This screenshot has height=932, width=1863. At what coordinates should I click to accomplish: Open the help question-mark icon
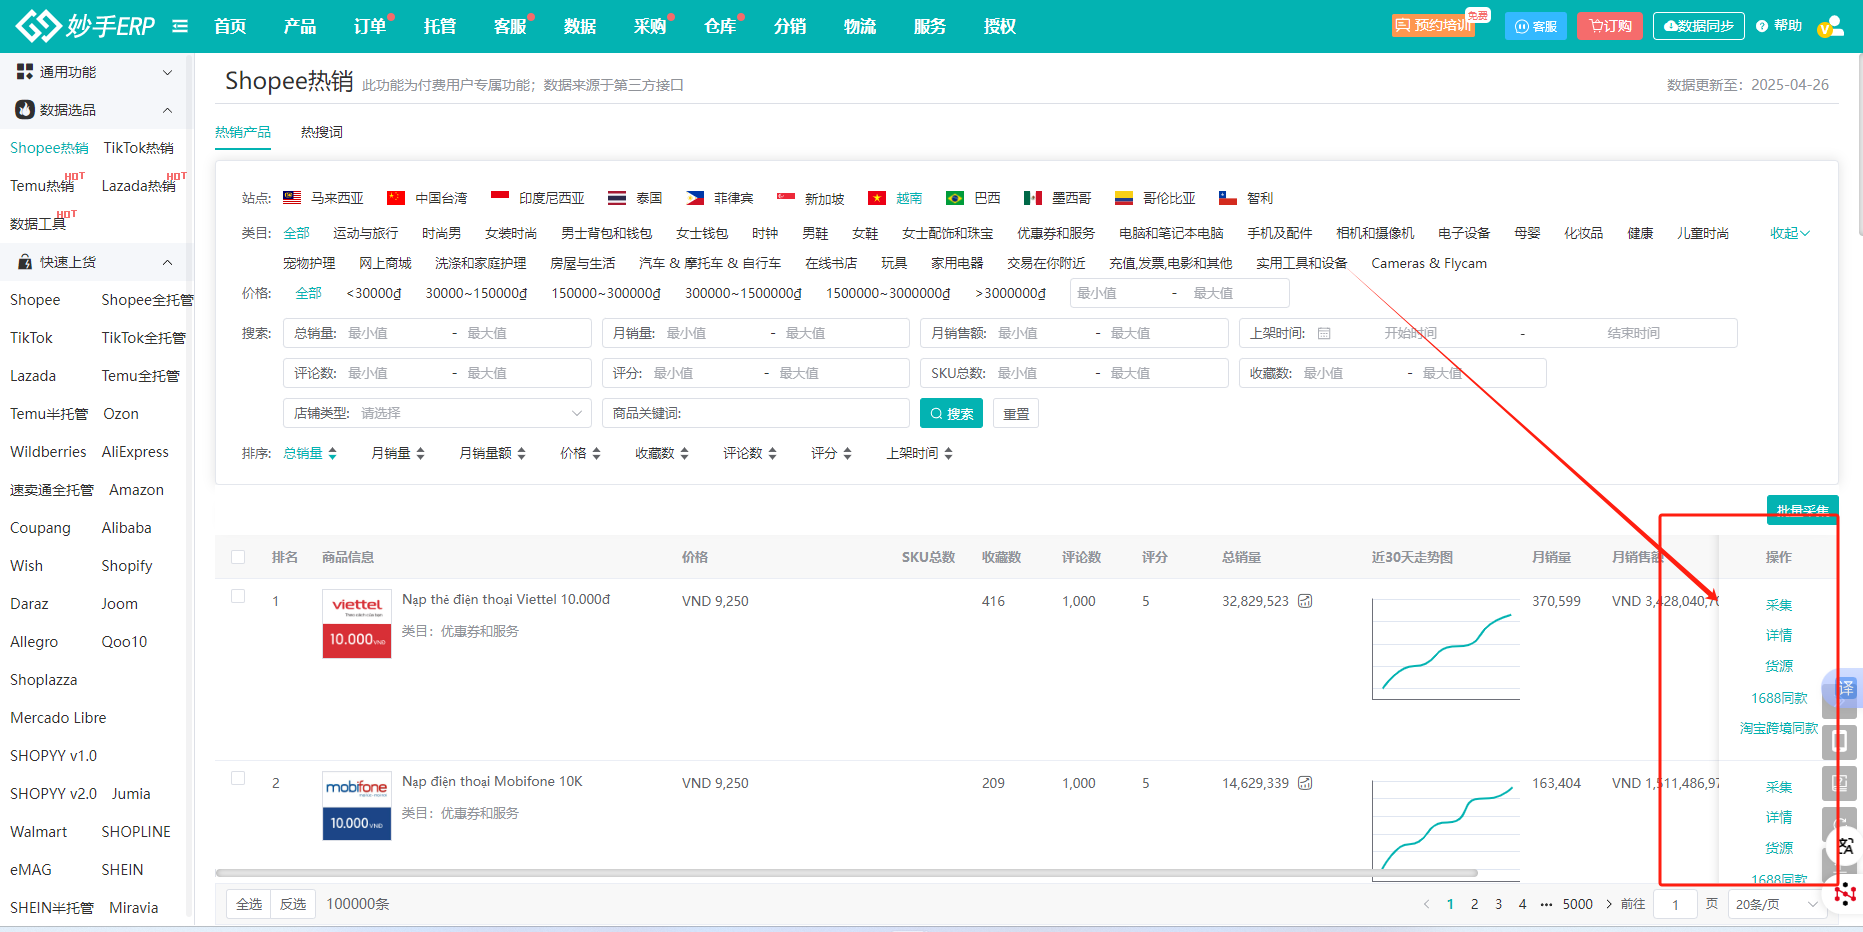[1762, 26]
